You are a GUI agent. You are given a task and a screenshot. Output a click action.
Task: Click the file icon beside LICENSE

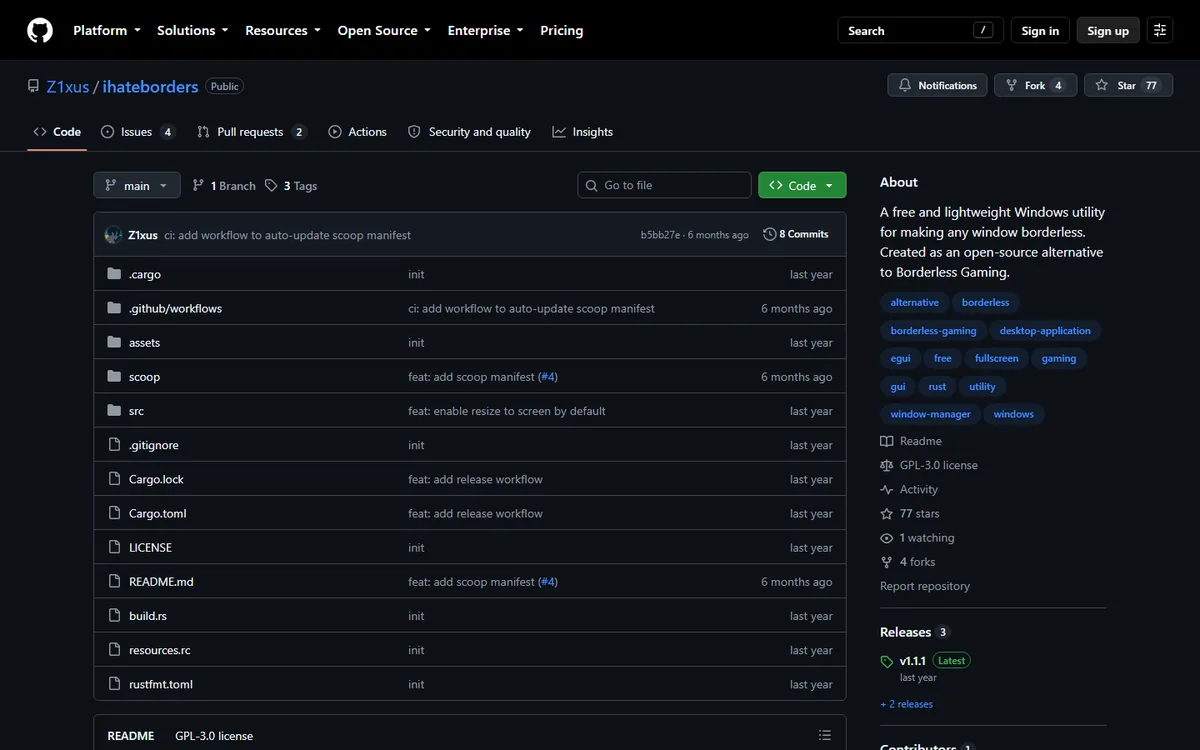tap(114, 548)
